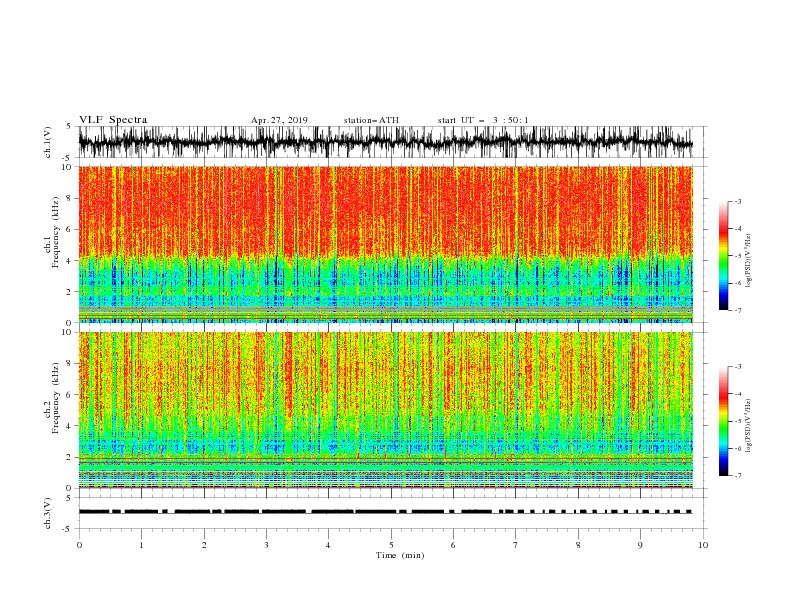Screen dimensions: 792x612
Task: Click the "ch.1(V)" waveform axis label
Action: 48,142
